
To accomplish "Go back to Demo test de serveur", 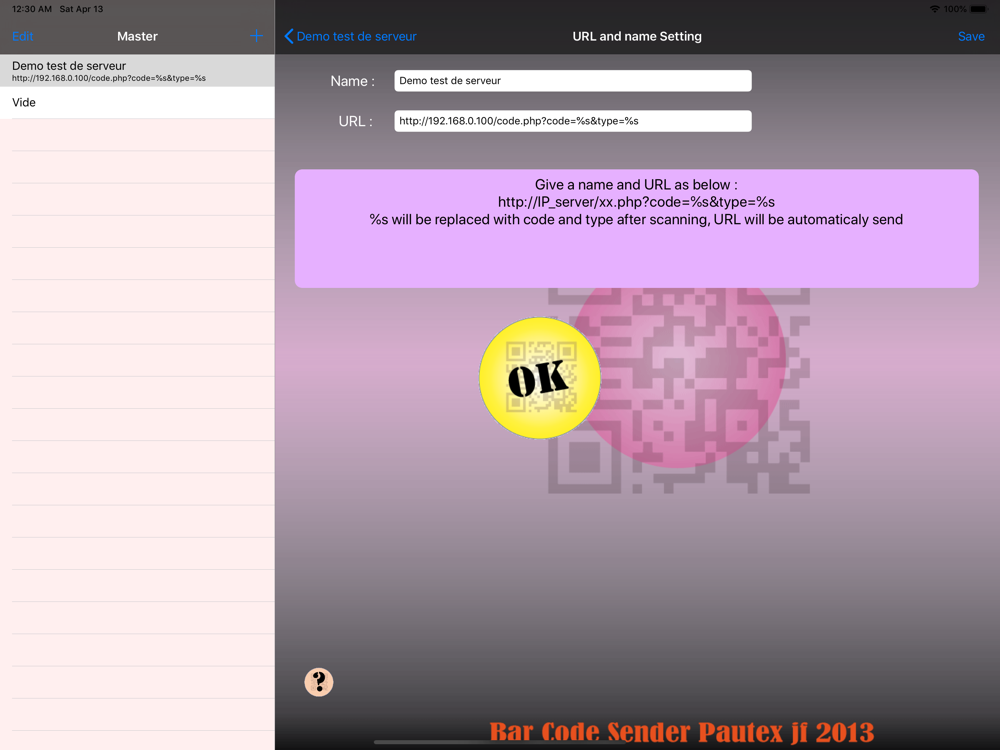I will click(350, 36).
